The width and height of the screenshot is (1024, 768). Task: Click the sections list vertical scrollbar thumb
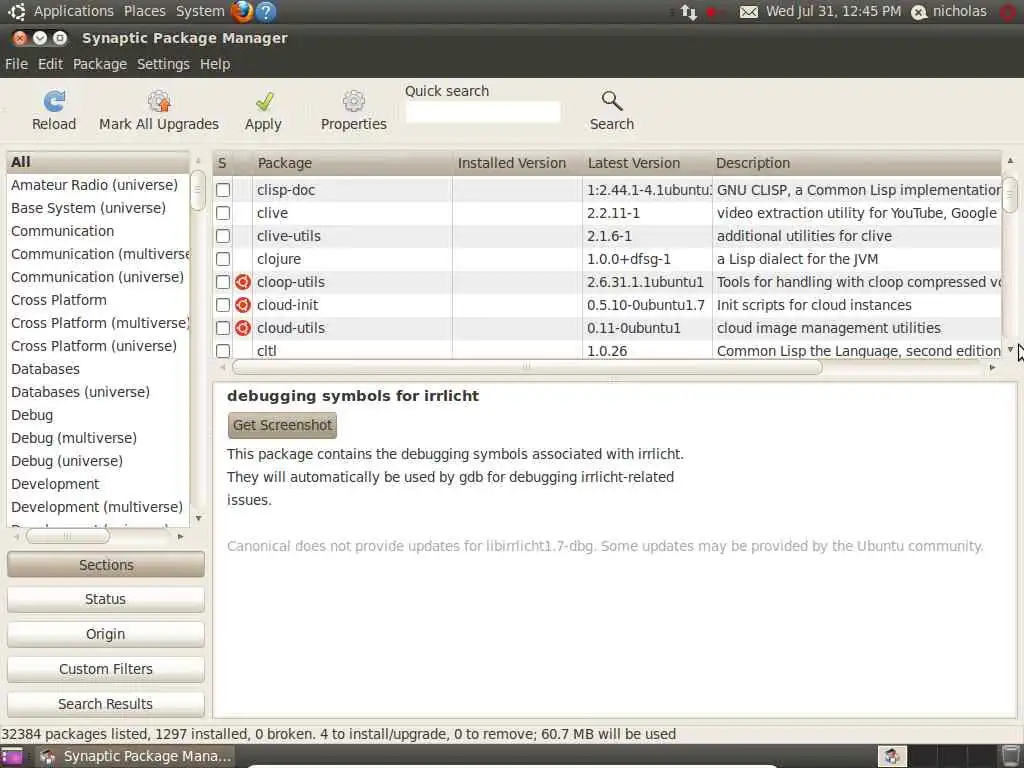[x=198, y=191]
